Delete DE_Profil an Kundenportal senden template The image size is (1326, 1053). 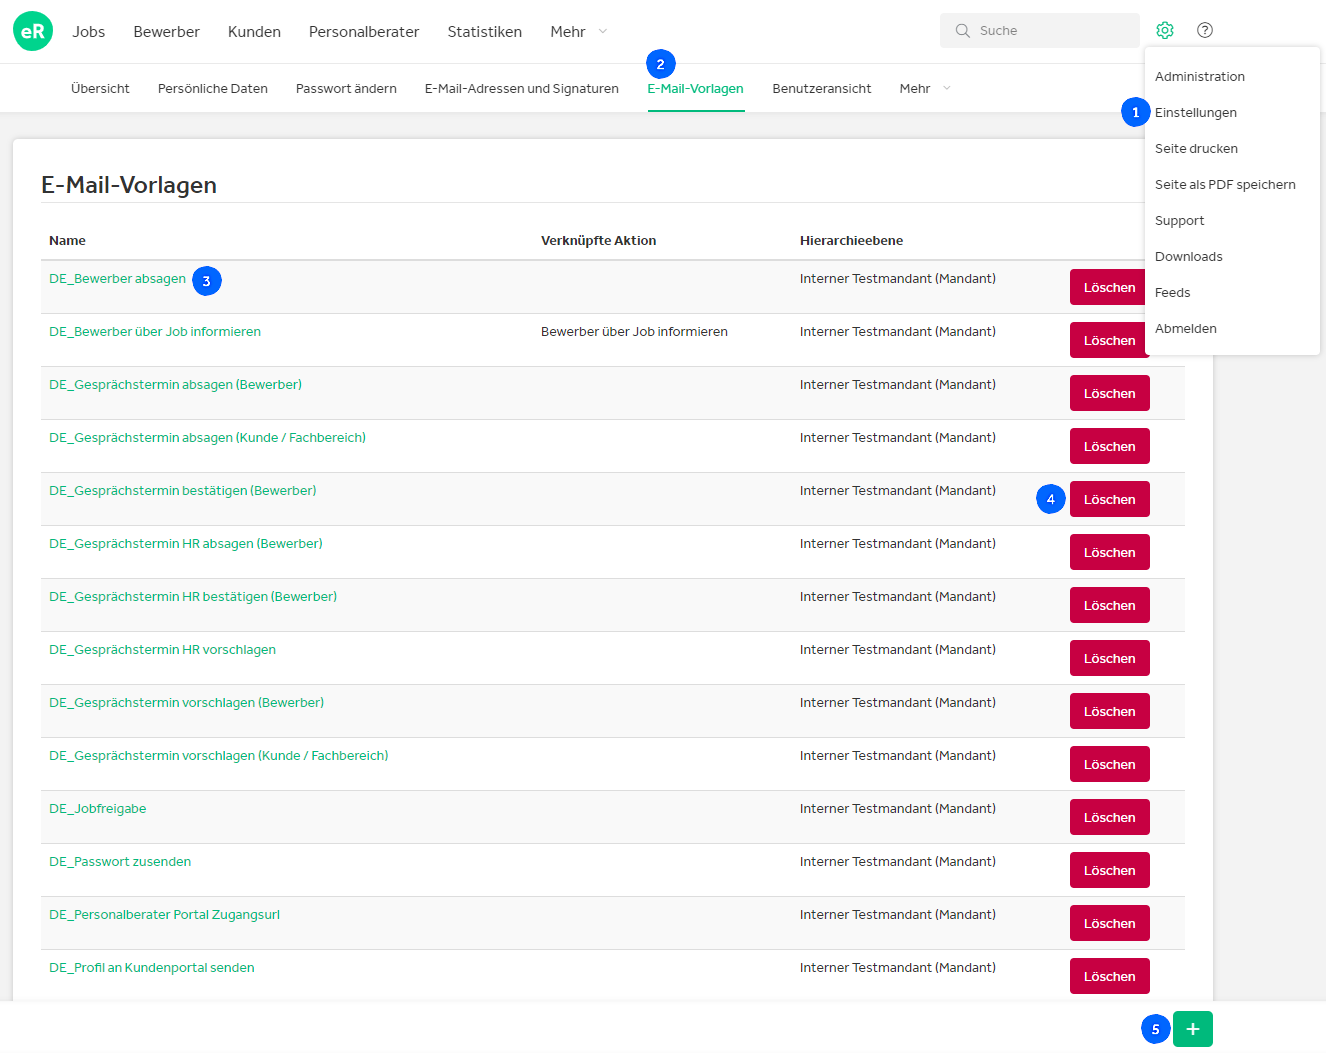1109,976
